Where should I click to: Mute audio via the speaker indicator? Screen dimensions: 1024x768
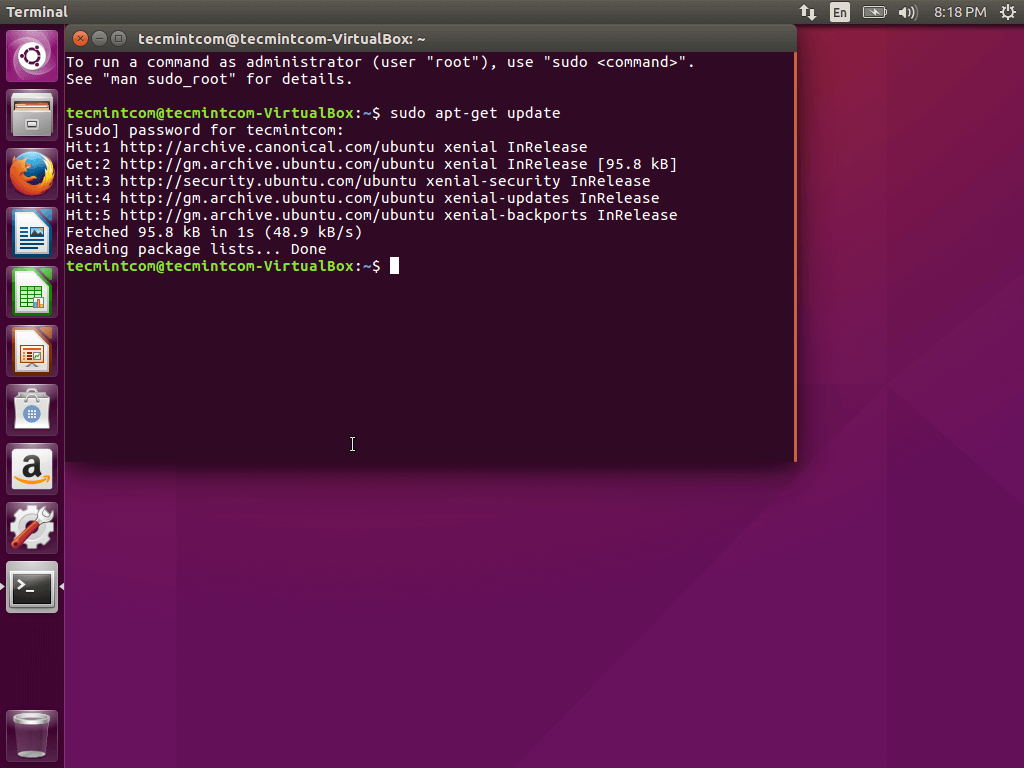pyautogui.click(x=906, y=12)
